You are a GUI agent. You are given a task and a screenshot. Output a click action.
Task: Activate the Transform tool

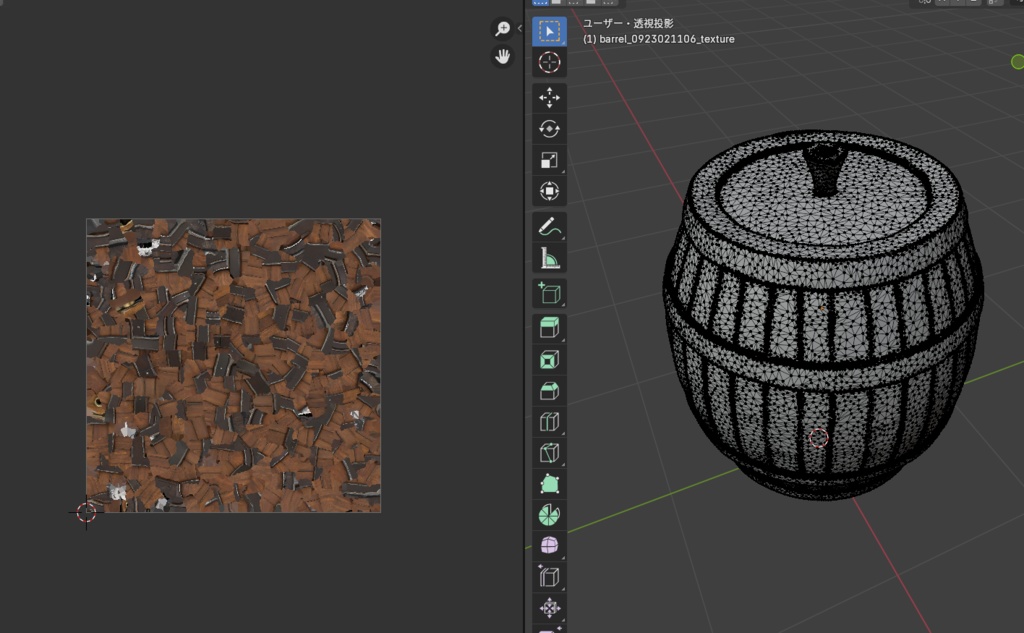549,191
